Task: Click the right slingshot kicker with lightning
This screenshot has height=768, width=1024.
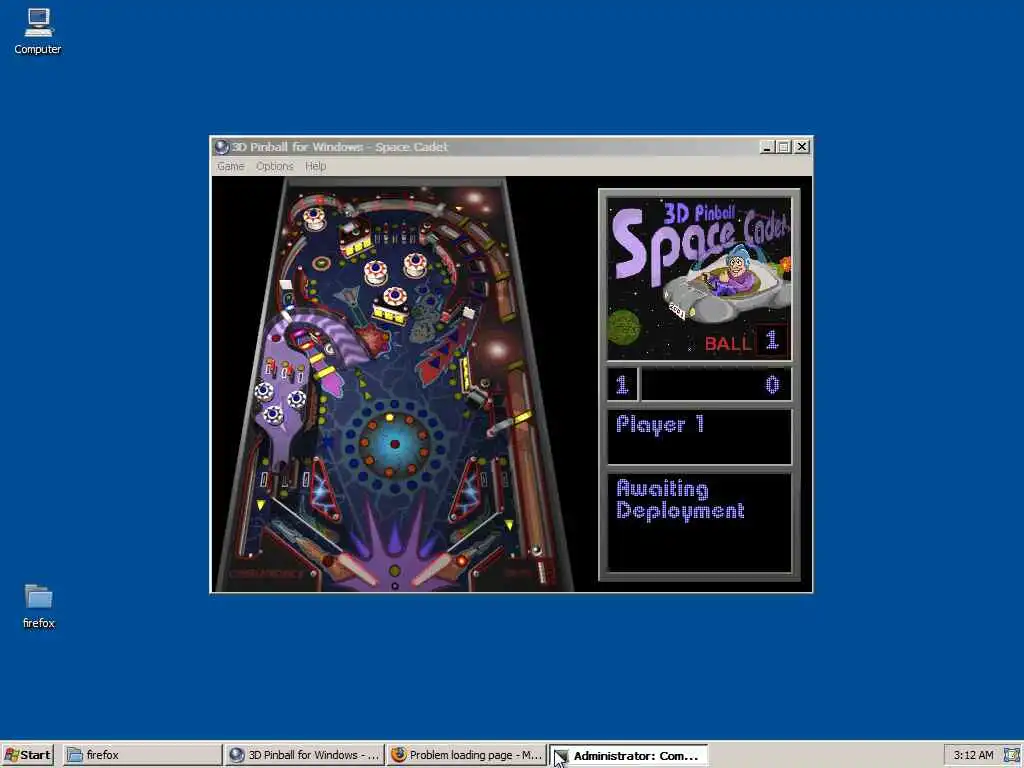Action: point(466,489)
